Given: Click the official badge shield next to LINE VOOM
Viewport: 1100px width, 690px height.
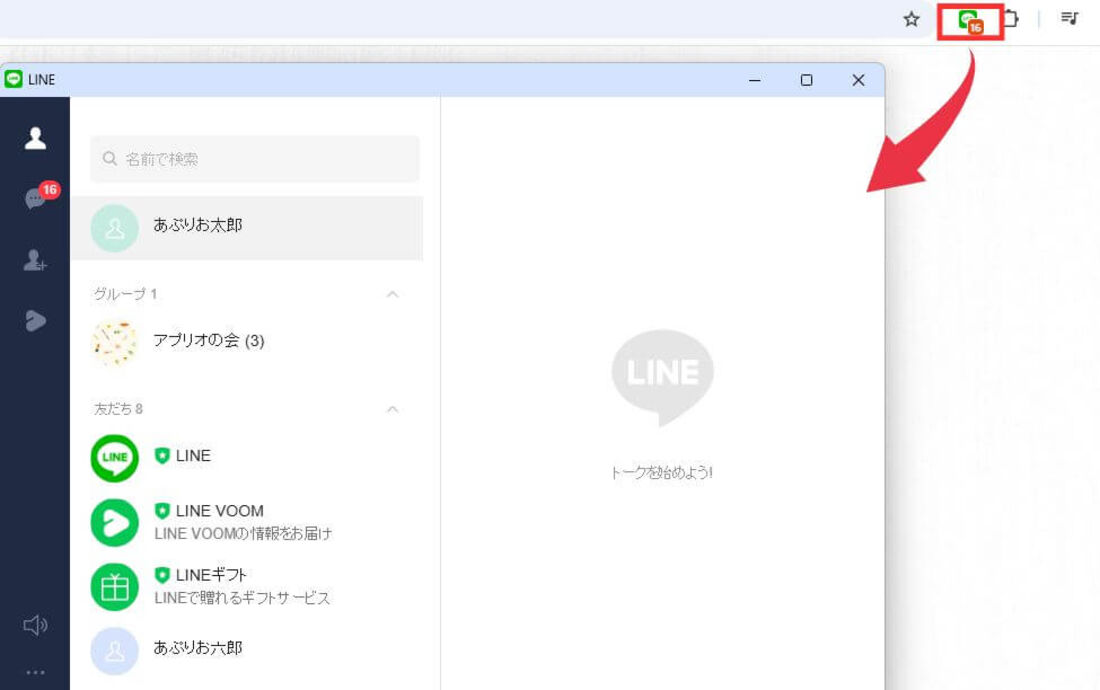Looking at the screenshot, I should 162,510.
